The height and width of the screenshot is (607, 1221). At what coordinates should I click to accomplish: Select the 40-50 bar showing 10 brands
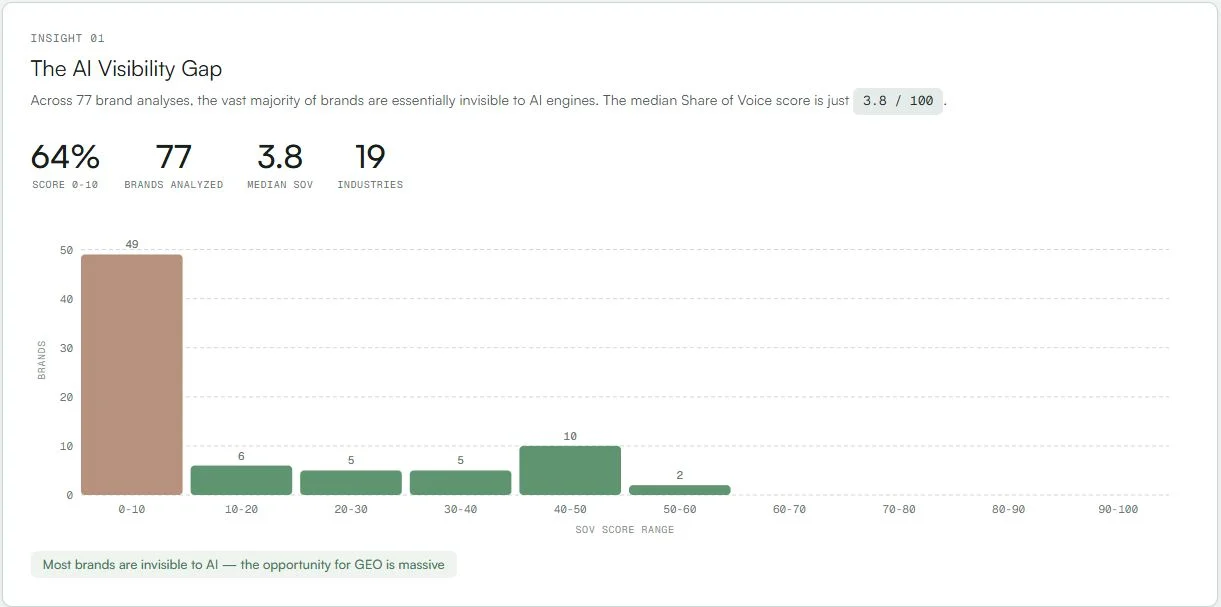[570, 468]
